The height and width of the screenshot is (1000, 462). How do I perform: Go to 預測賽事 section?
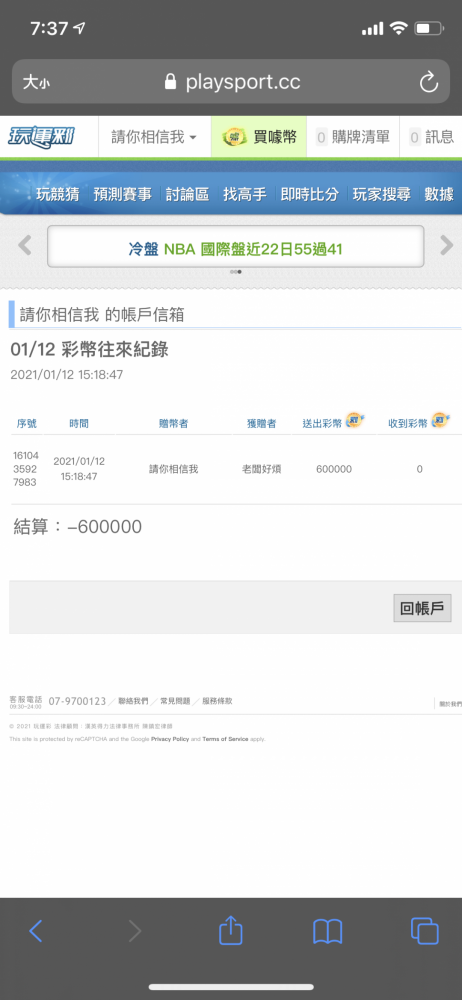pyautogui.click(x=123, y=195)
